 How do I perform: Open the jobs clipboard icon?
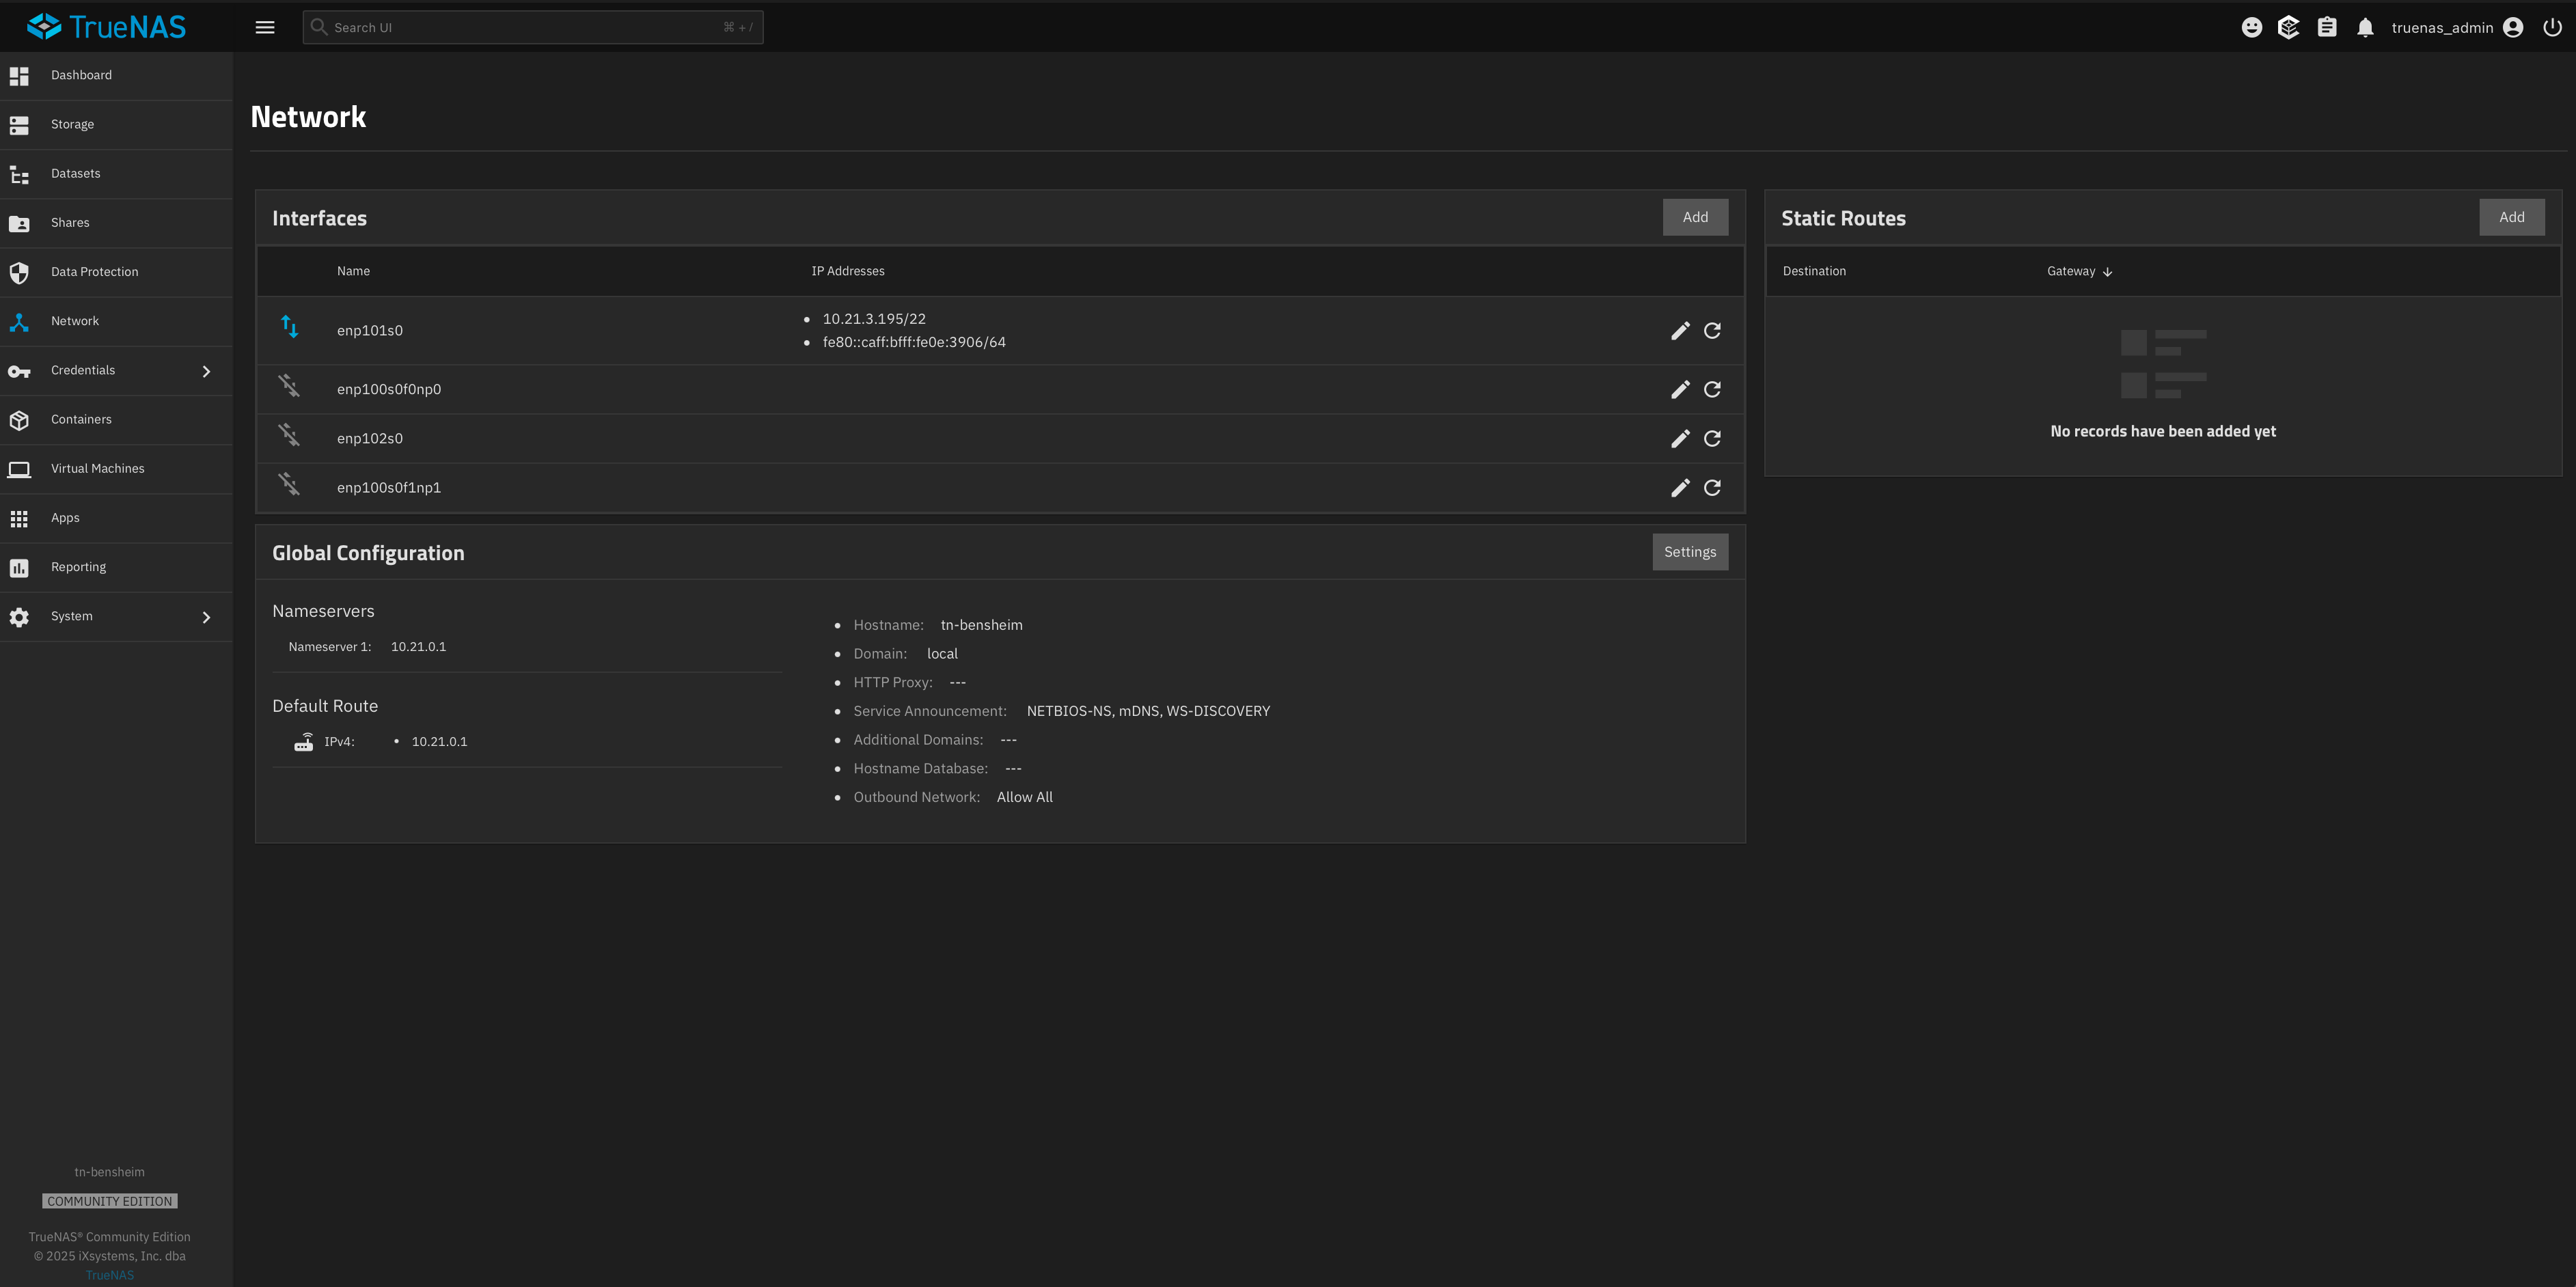pyautogui.click(x=2327, y=28)
